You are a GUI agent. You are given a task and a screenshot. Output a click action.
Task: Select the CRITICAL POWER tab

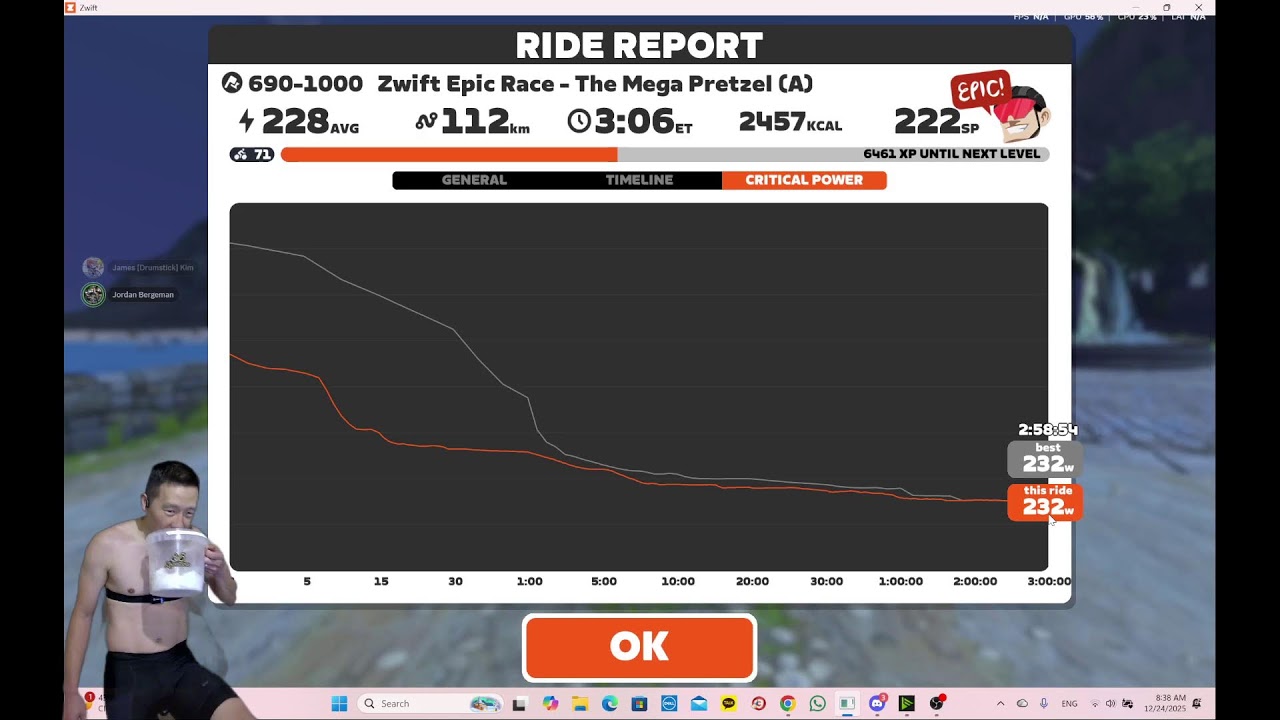(x=804, y=180)
